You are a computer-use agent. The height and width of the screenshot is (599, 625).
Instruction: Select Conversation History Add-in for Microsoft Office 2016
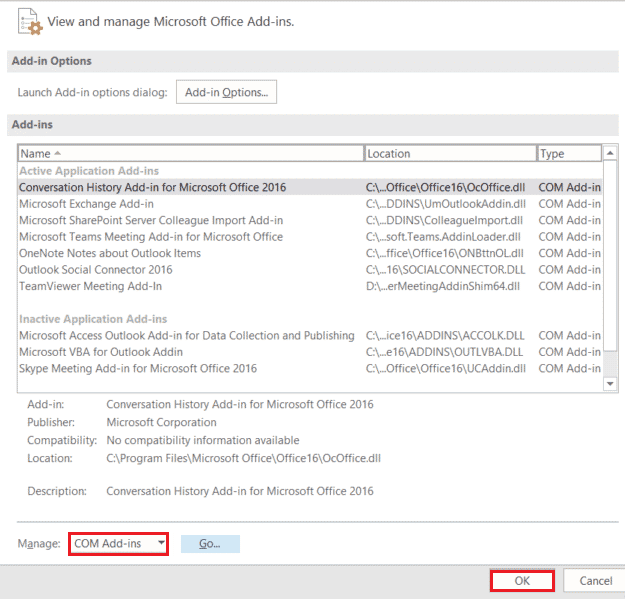point(310,187)
